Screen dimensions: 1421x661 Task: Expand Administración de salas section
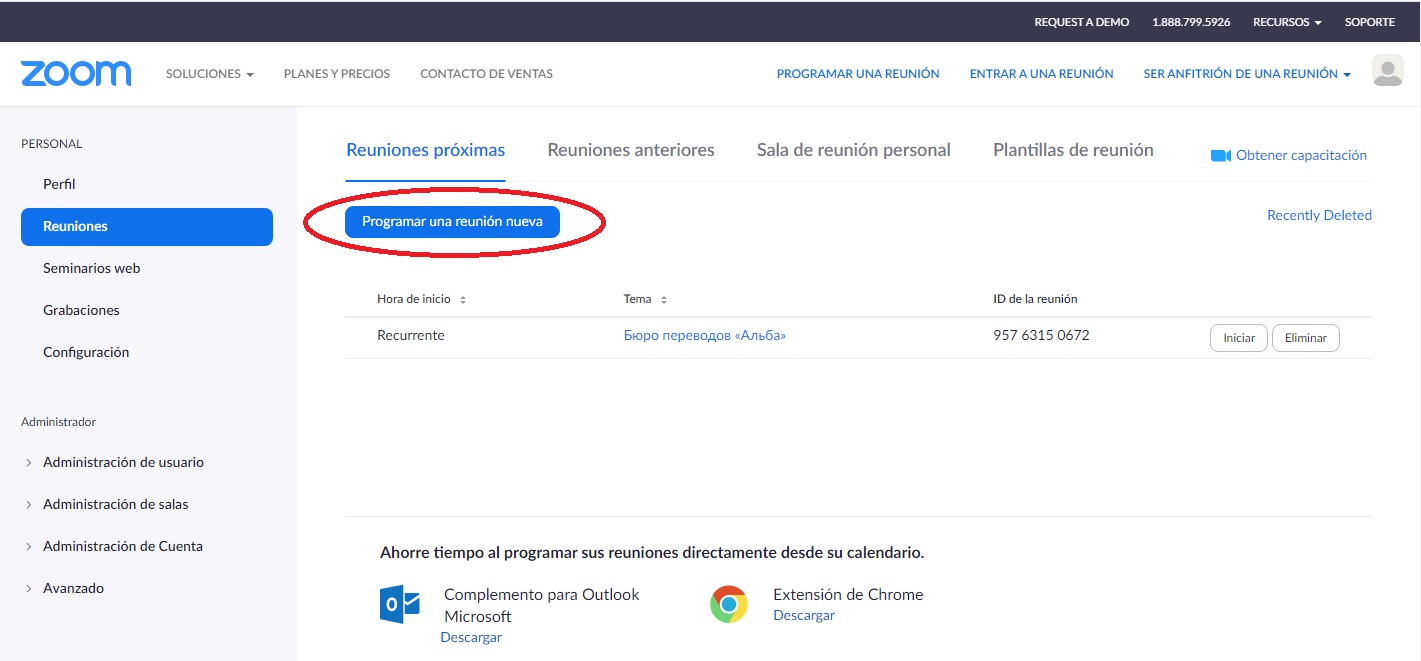click(x=115, y=504)
